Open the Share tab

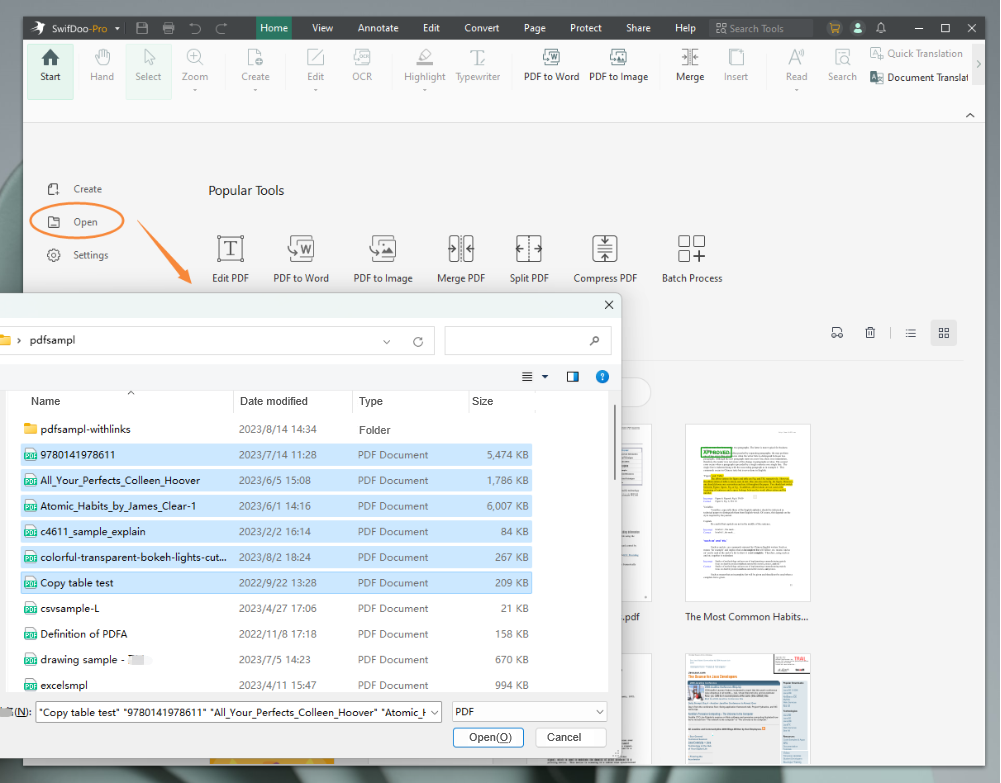pos(638,28)
